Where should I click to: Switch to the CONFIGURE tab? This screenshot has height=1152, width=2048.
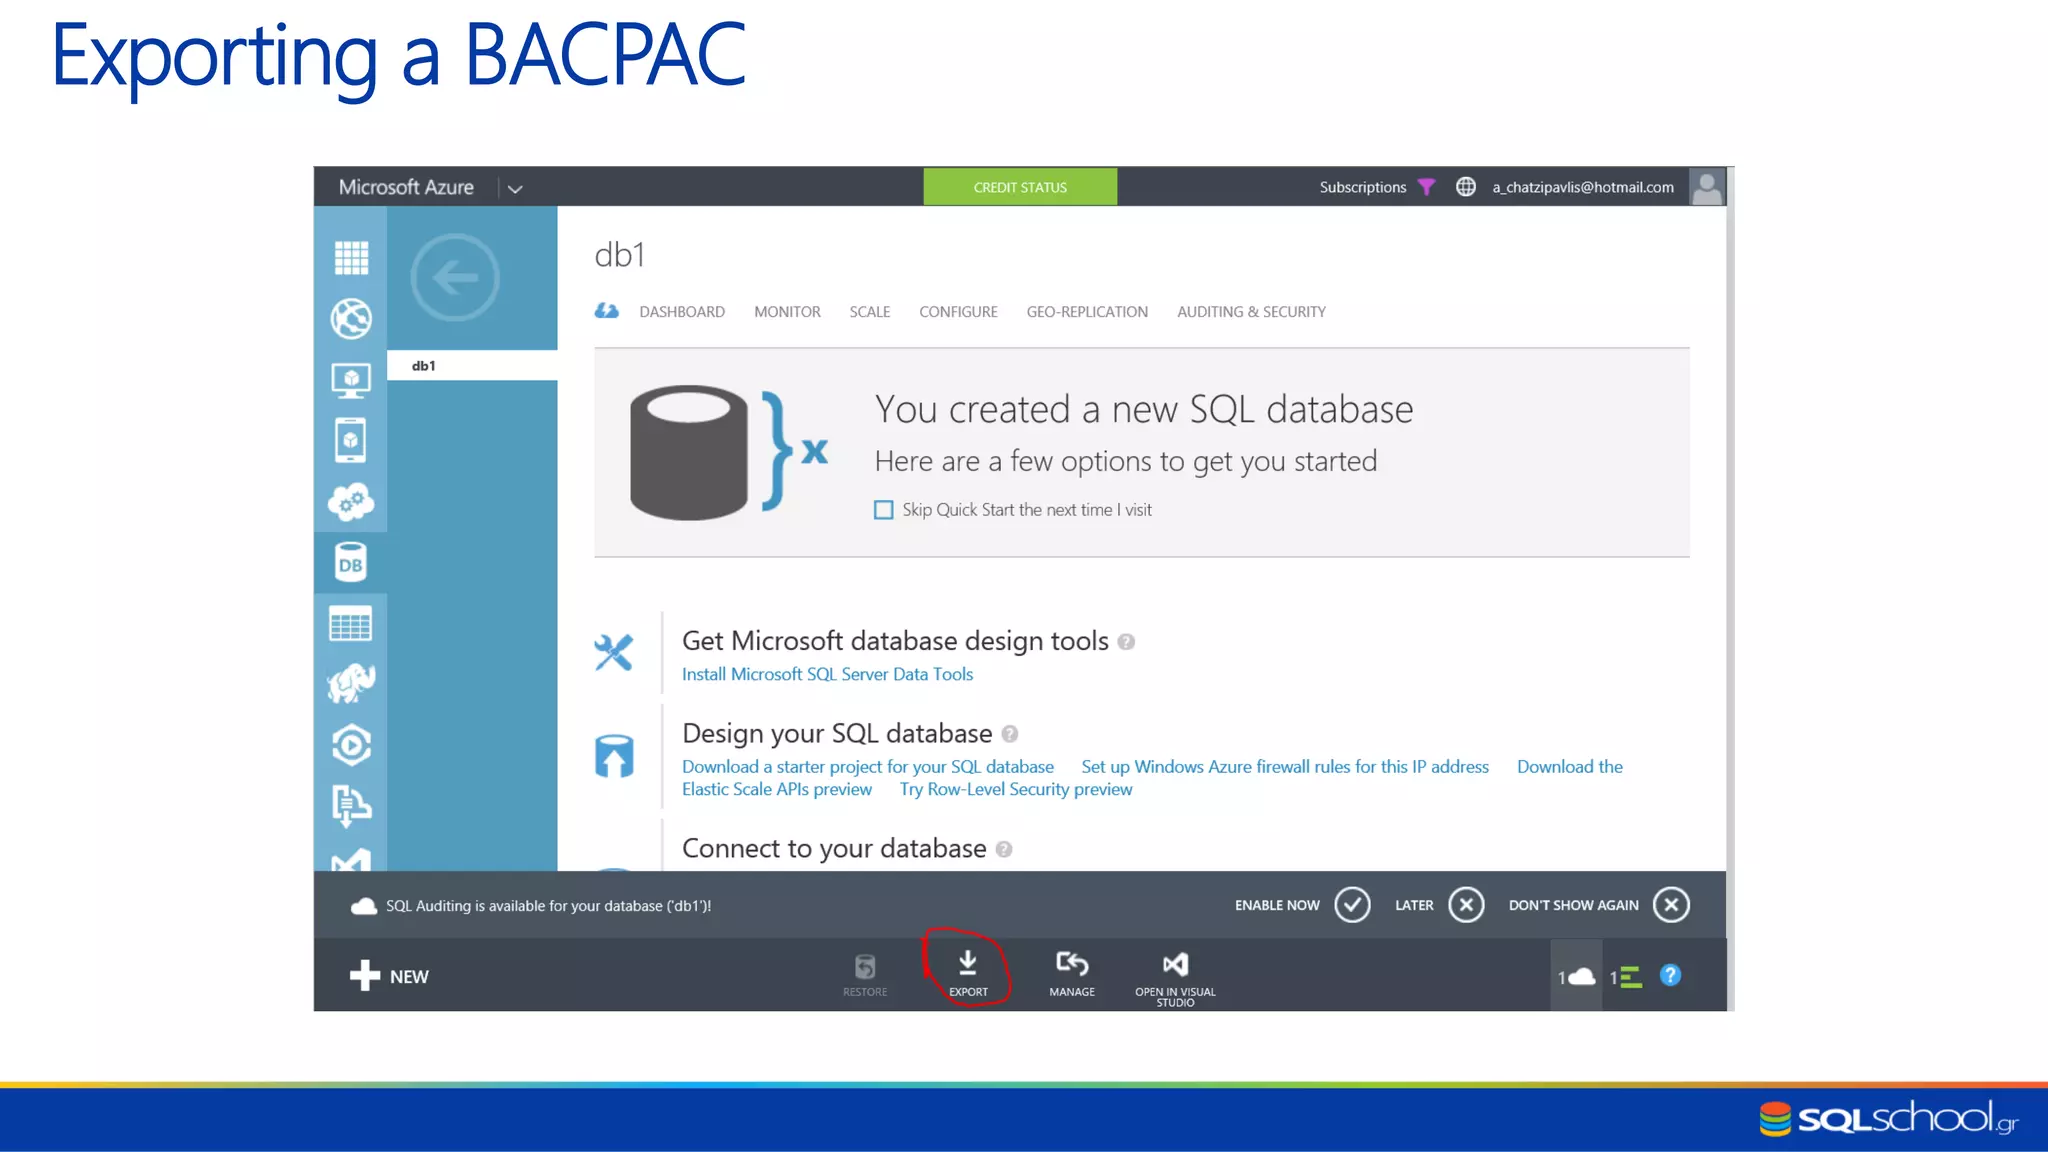(x=958, y=312)
